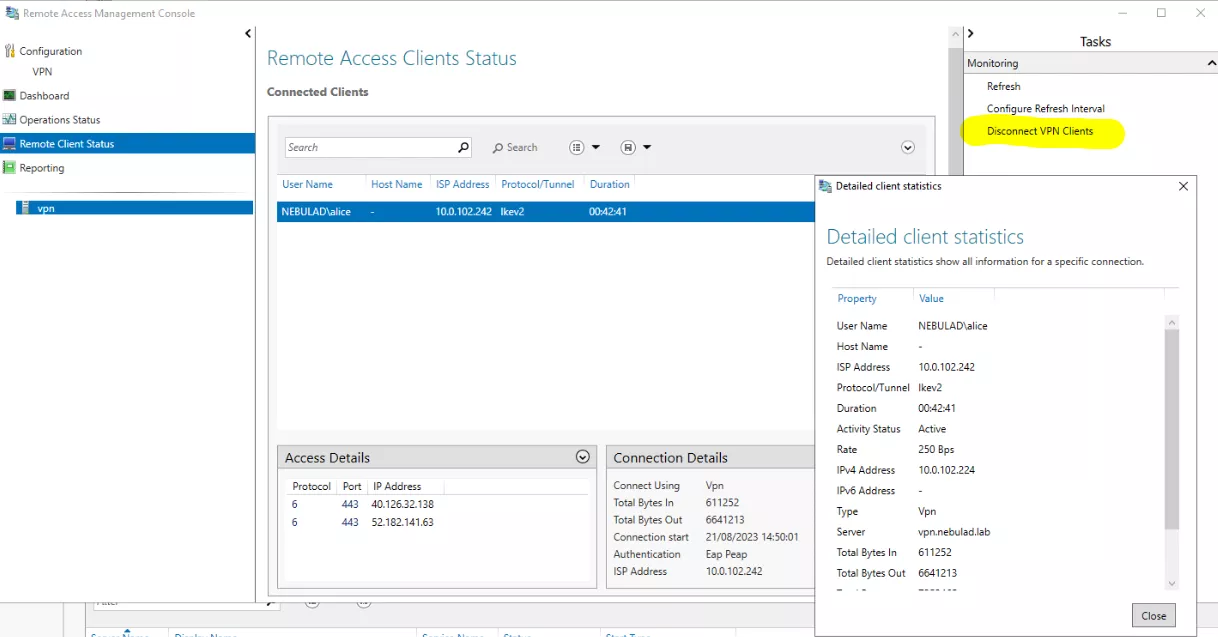Click the Eap Peap authentication value
The image size is (1218, 637).
click(727, 554)
